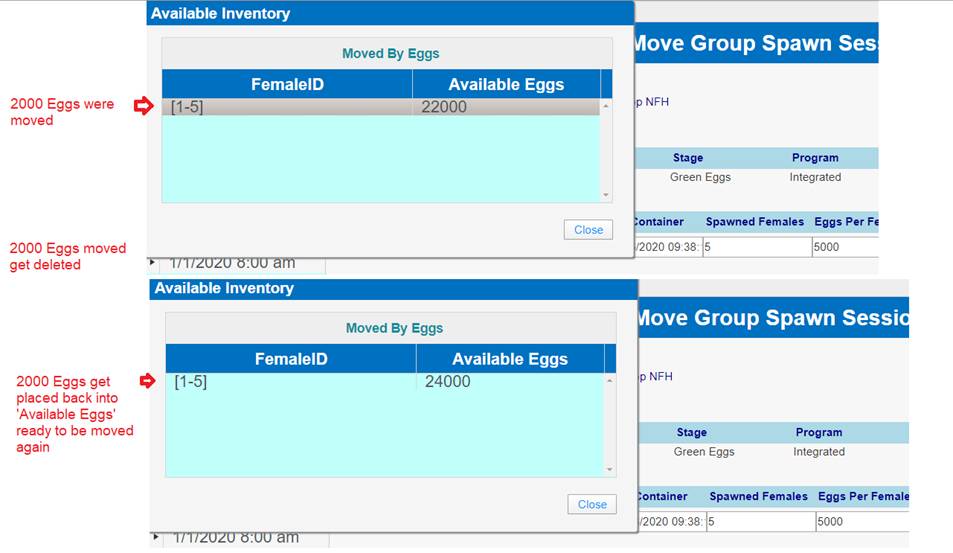Image resolution: width=953 pixels, height=553 pixels.
Task: Click the lower Spawned Females input field
Action: 760,521
